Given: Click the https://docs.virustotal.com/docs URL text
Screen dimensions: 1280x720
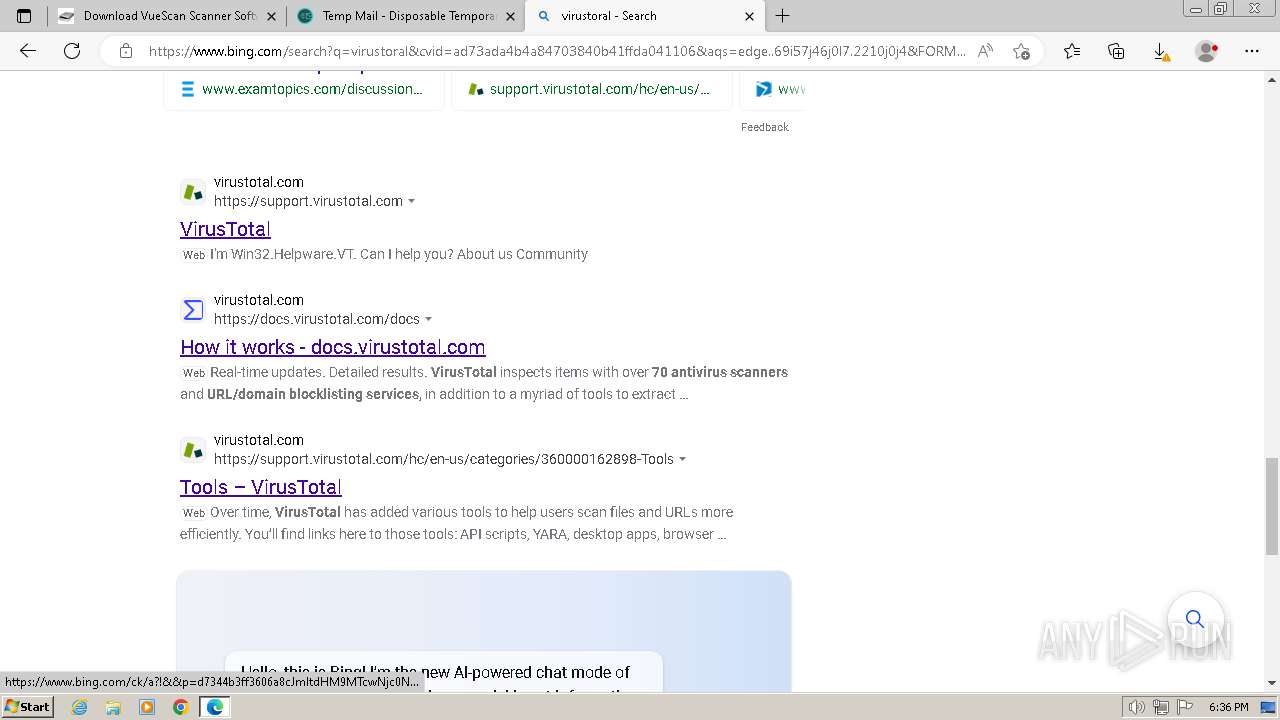Looking at the screenshot, I should pos(317,319).
